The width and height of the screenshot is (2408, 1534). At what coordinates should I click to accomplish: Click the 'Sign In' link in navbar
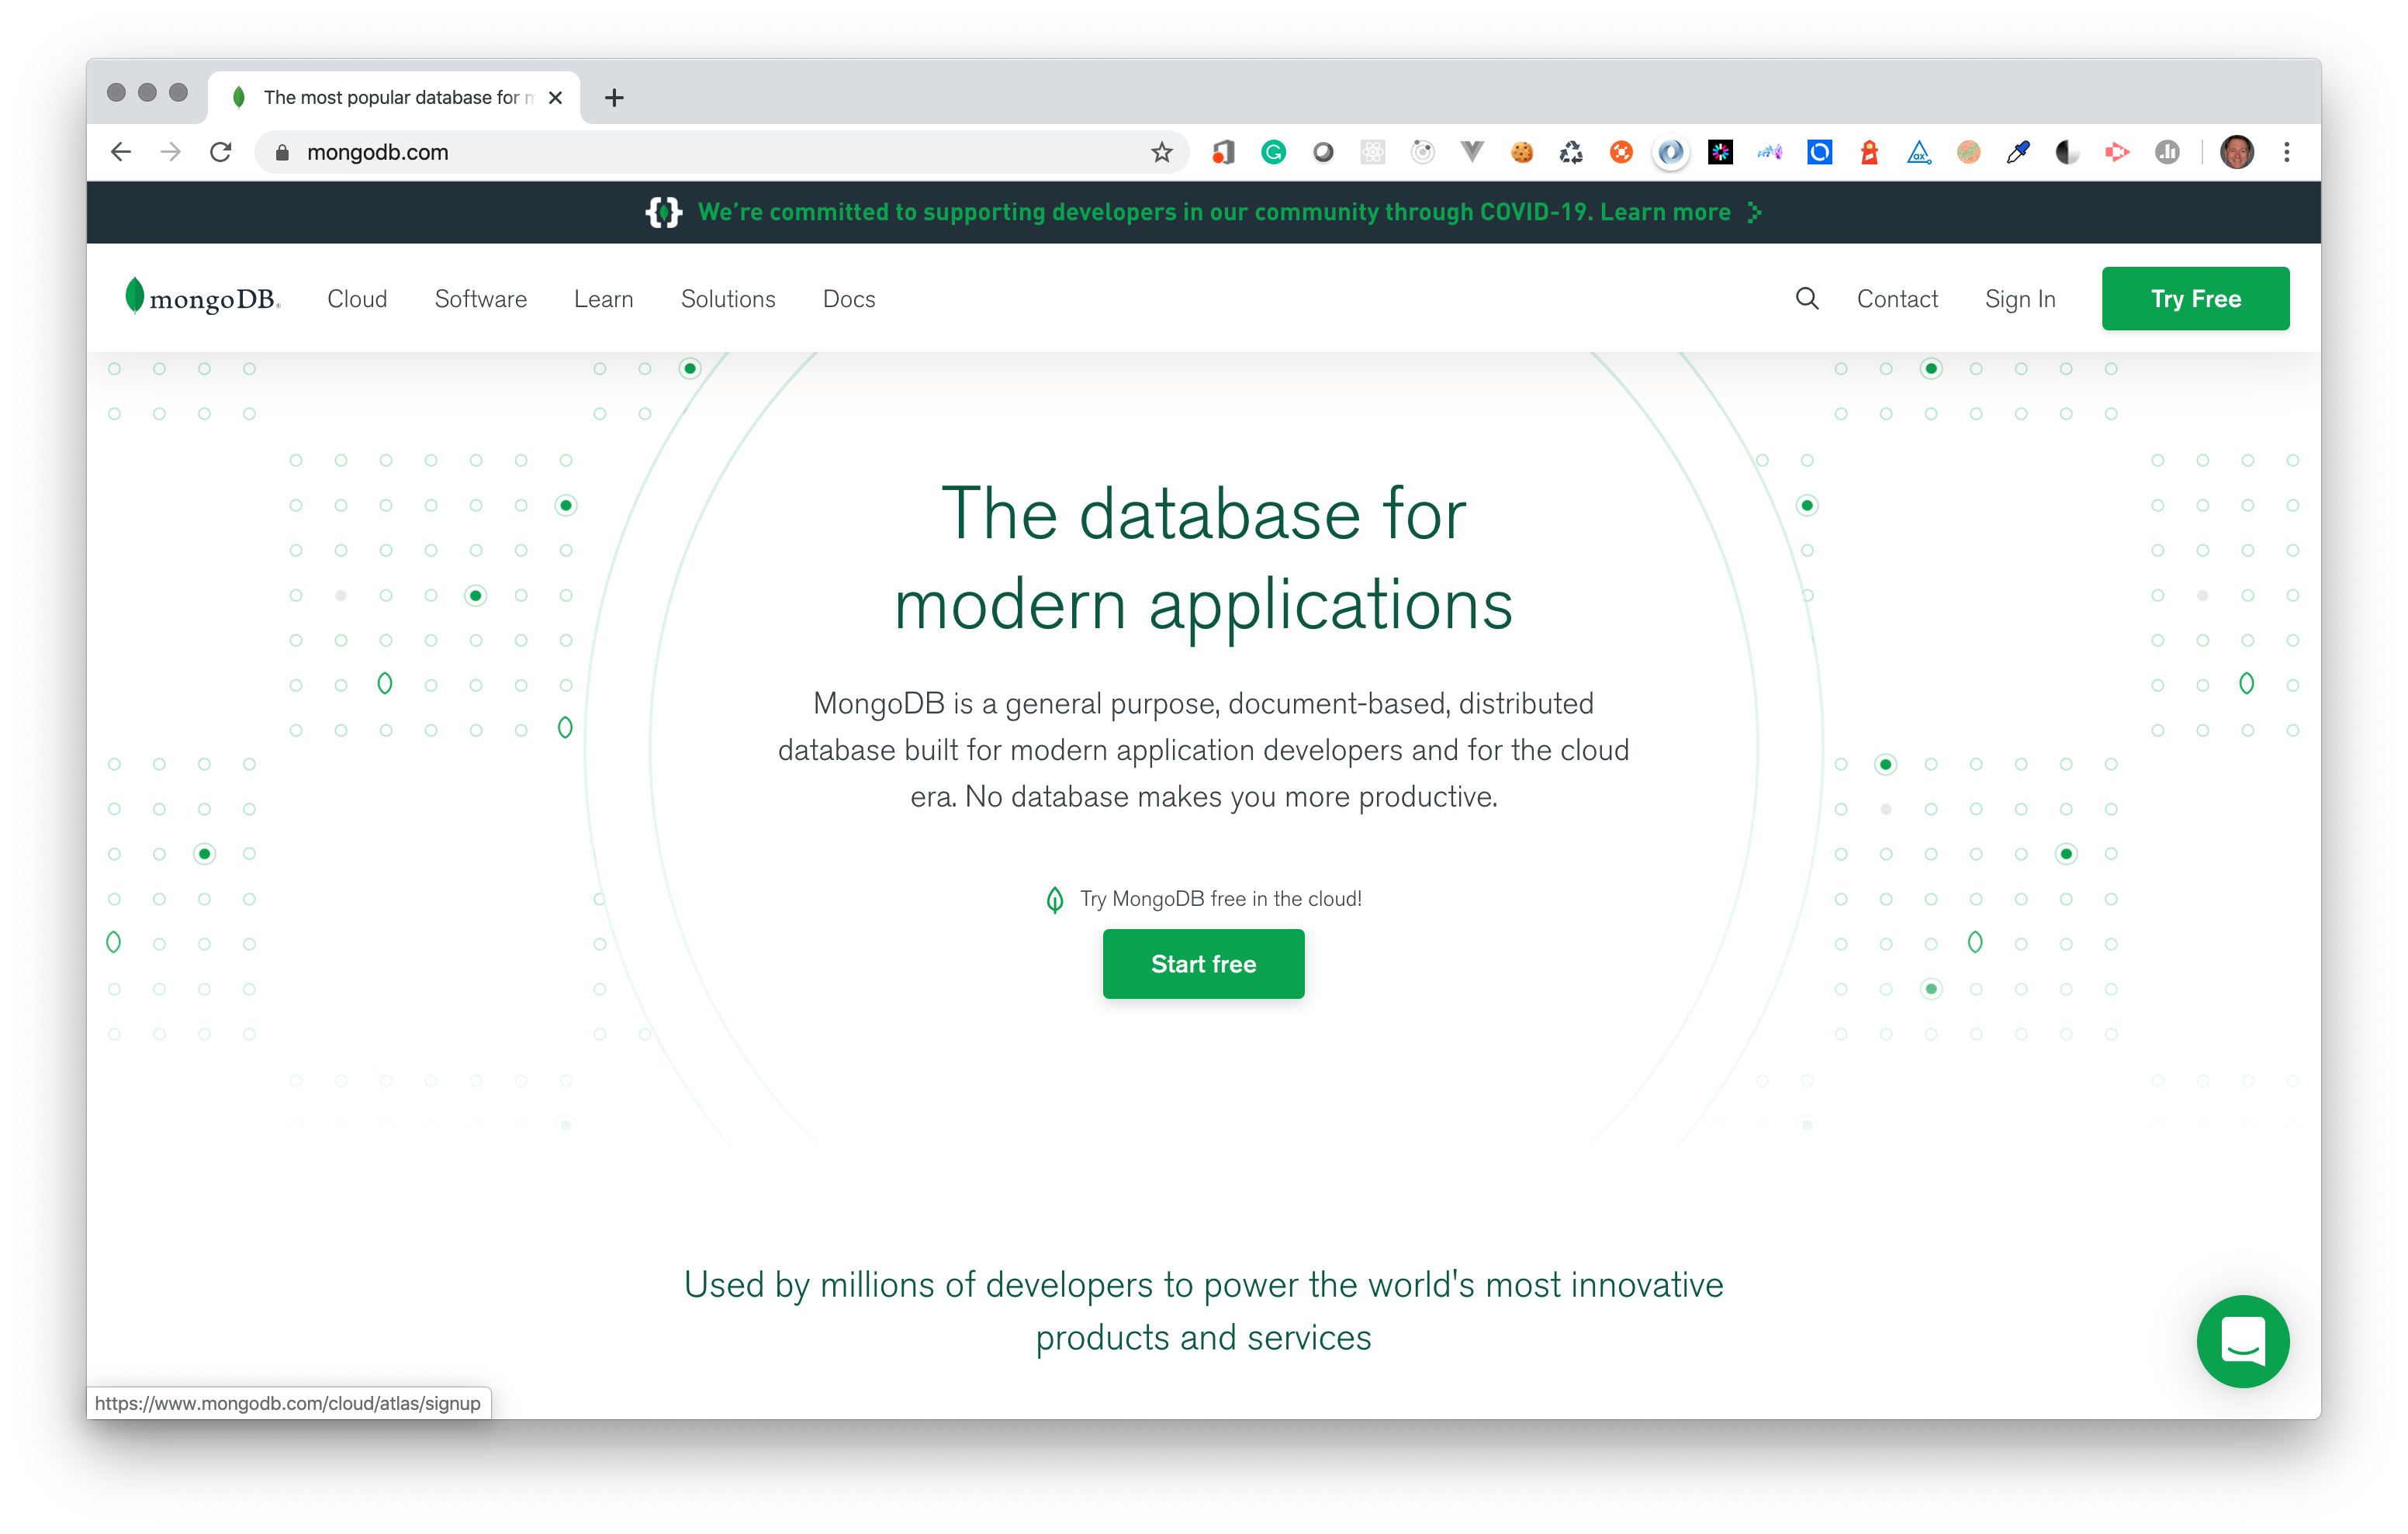(2020, 299)
